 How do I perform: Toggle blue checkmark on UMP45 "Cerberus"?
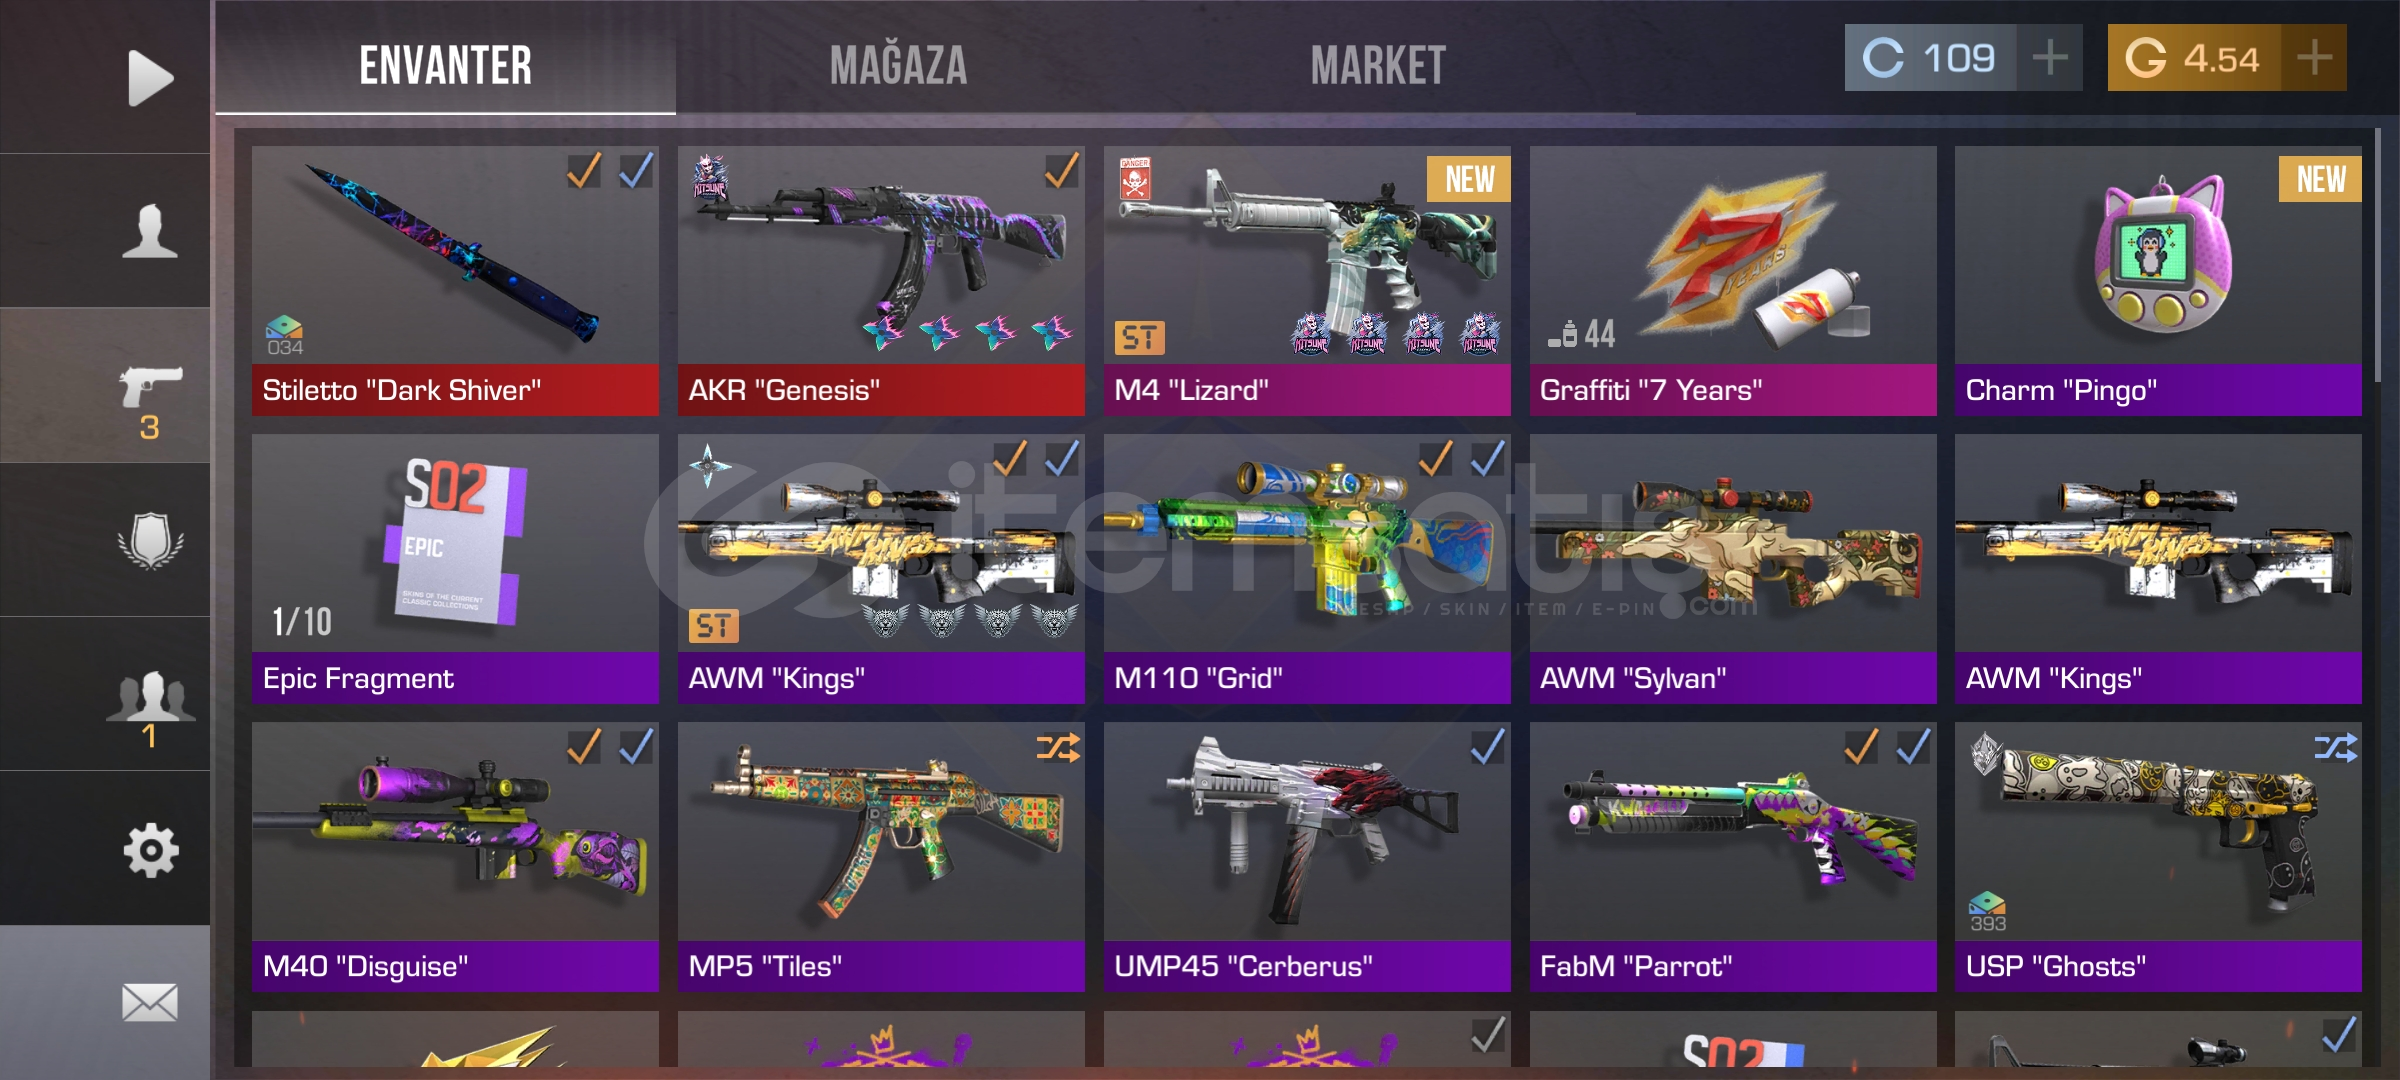point(1487,747)
